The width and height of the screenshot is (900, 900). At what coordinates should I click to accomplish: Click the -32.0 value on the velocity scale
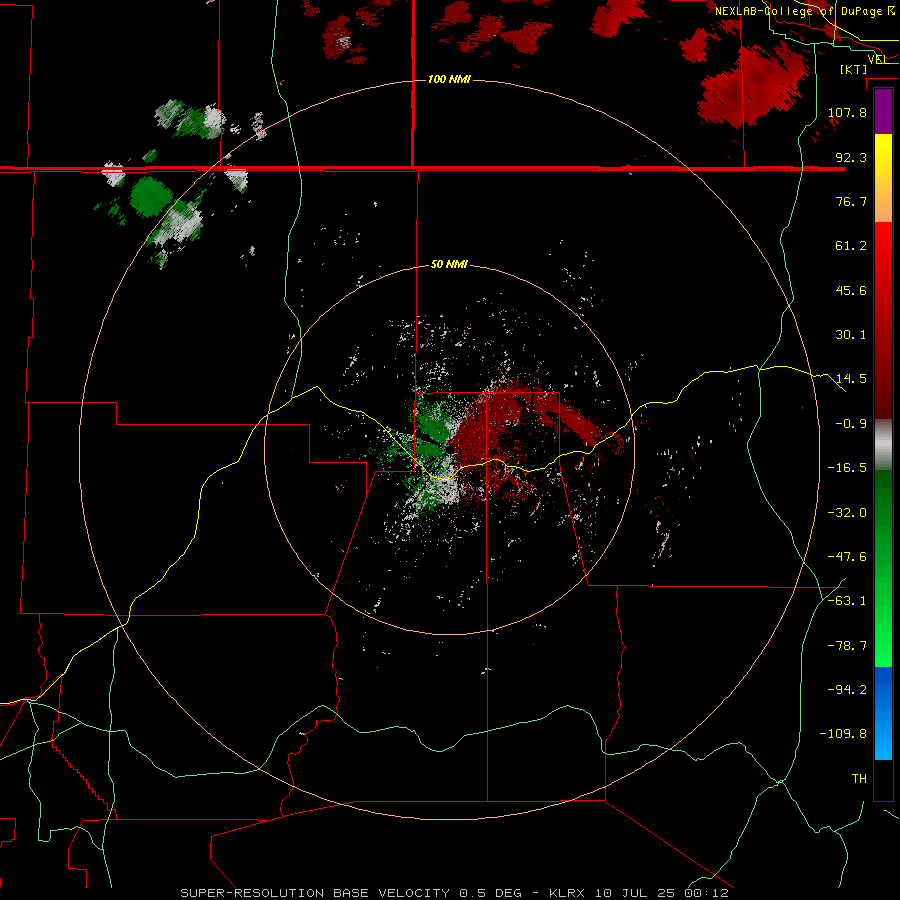tap(847, 513)
